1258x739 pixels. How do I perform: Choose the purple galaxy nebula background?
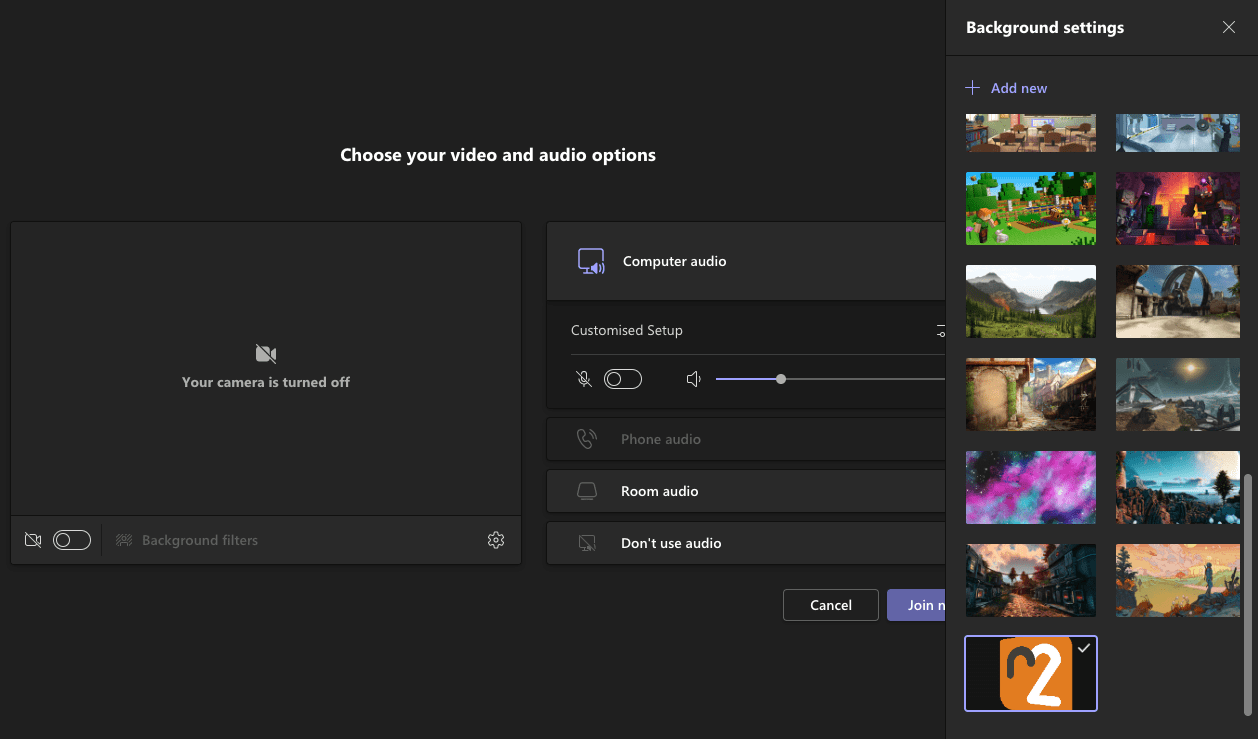point(1030,487)
